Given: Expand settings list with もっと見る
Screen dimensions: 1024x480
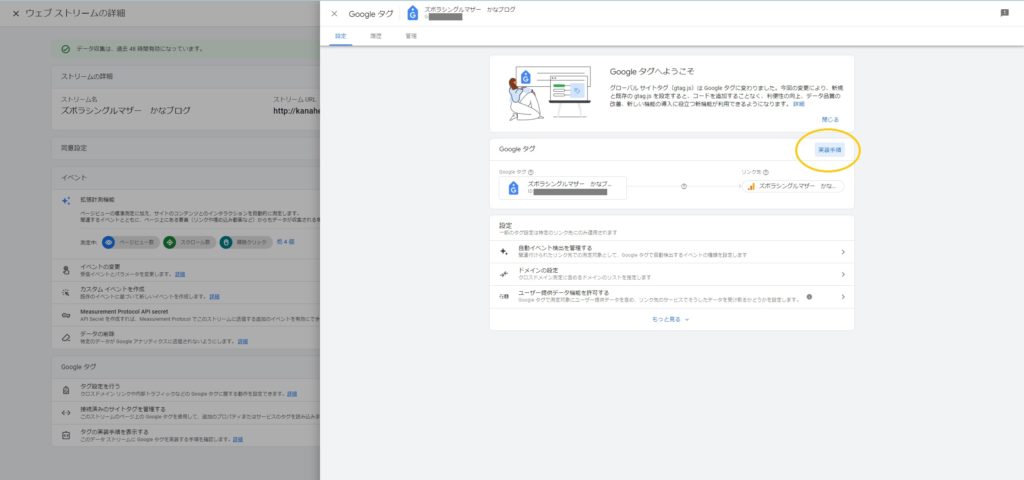Looking at the screenshot, I should (x=672, y=319).
